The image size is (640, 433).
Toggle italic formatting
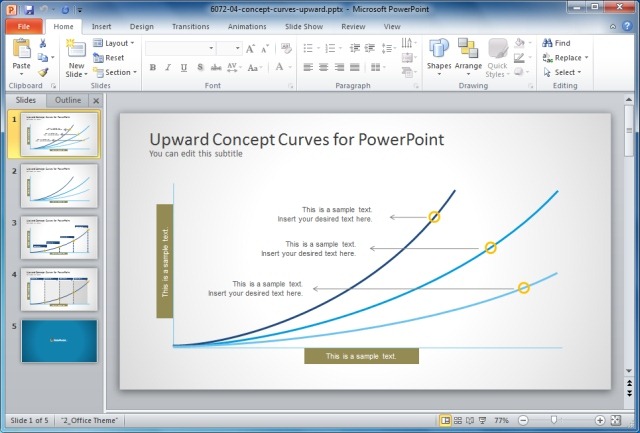coord(168,67)
